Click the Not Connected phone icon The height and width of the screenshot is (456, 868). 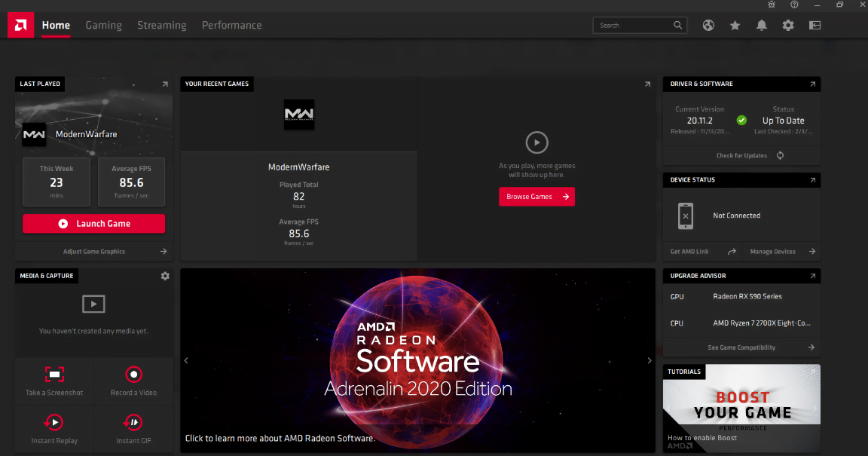685,216
